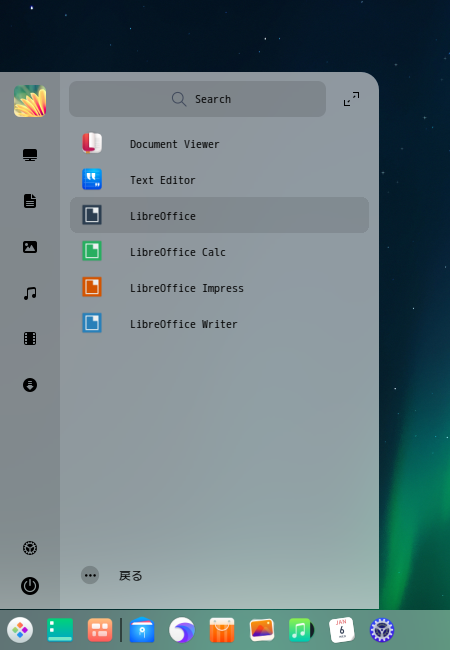Click the user avatar flower picture
This screenshot has width=450, height=650.
pyautogui.click(x=30, y=101)
